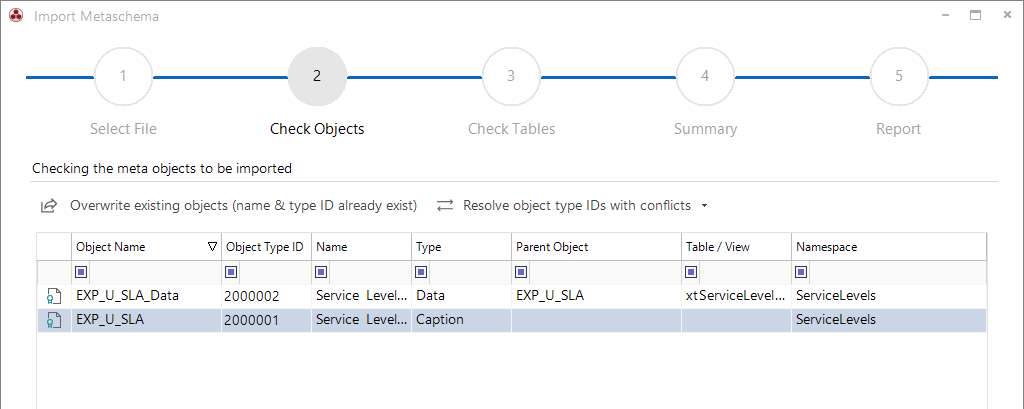Click Service Level name in EXP_U_SLA row

tap(361, 320)
